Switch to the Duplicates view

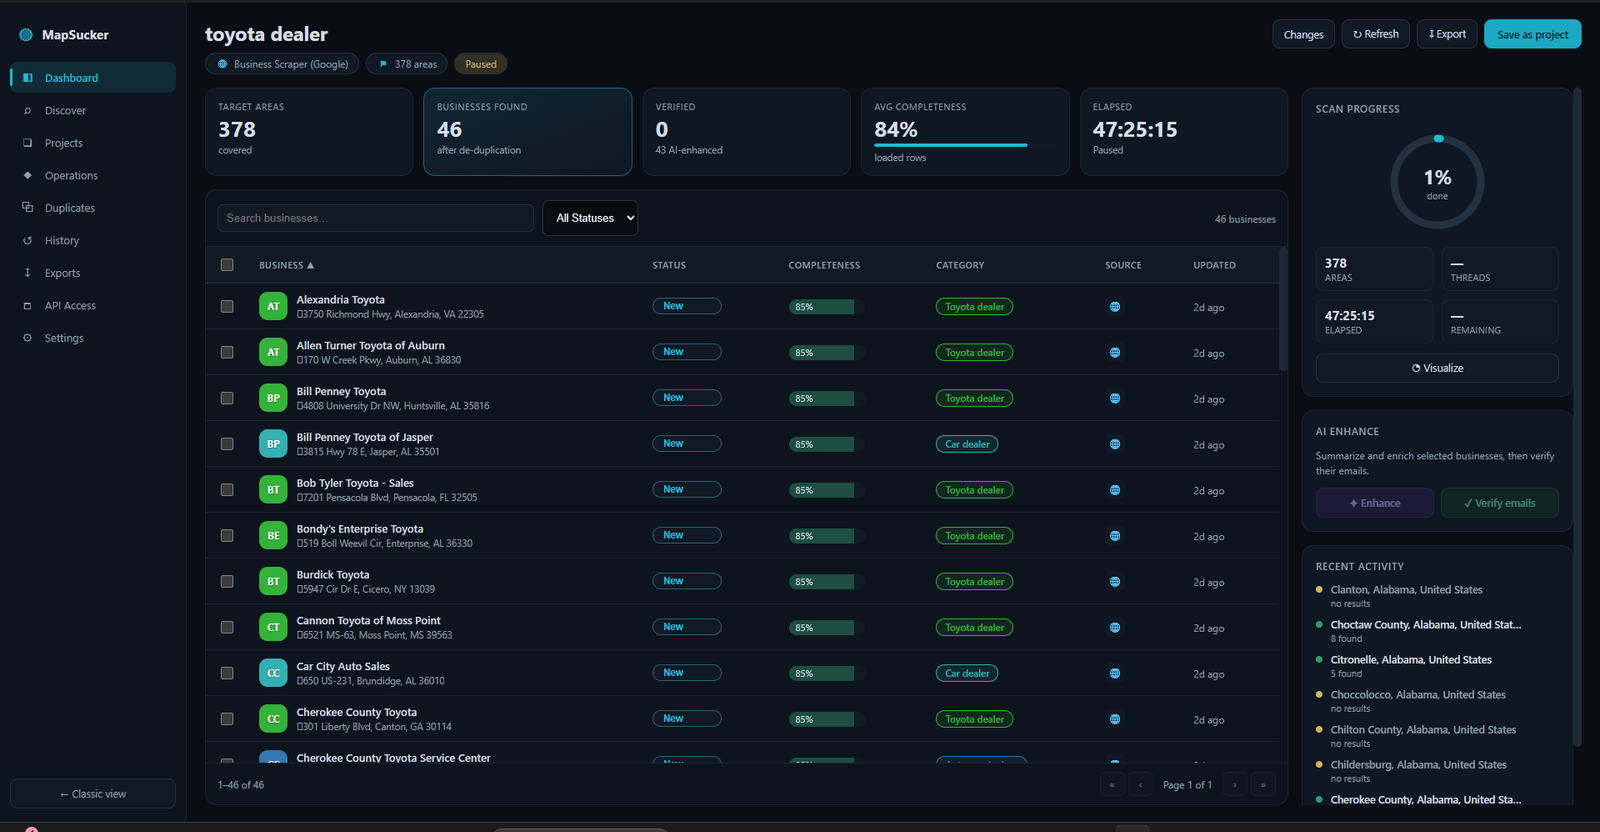pyautogui.click(x=93, y=208)
